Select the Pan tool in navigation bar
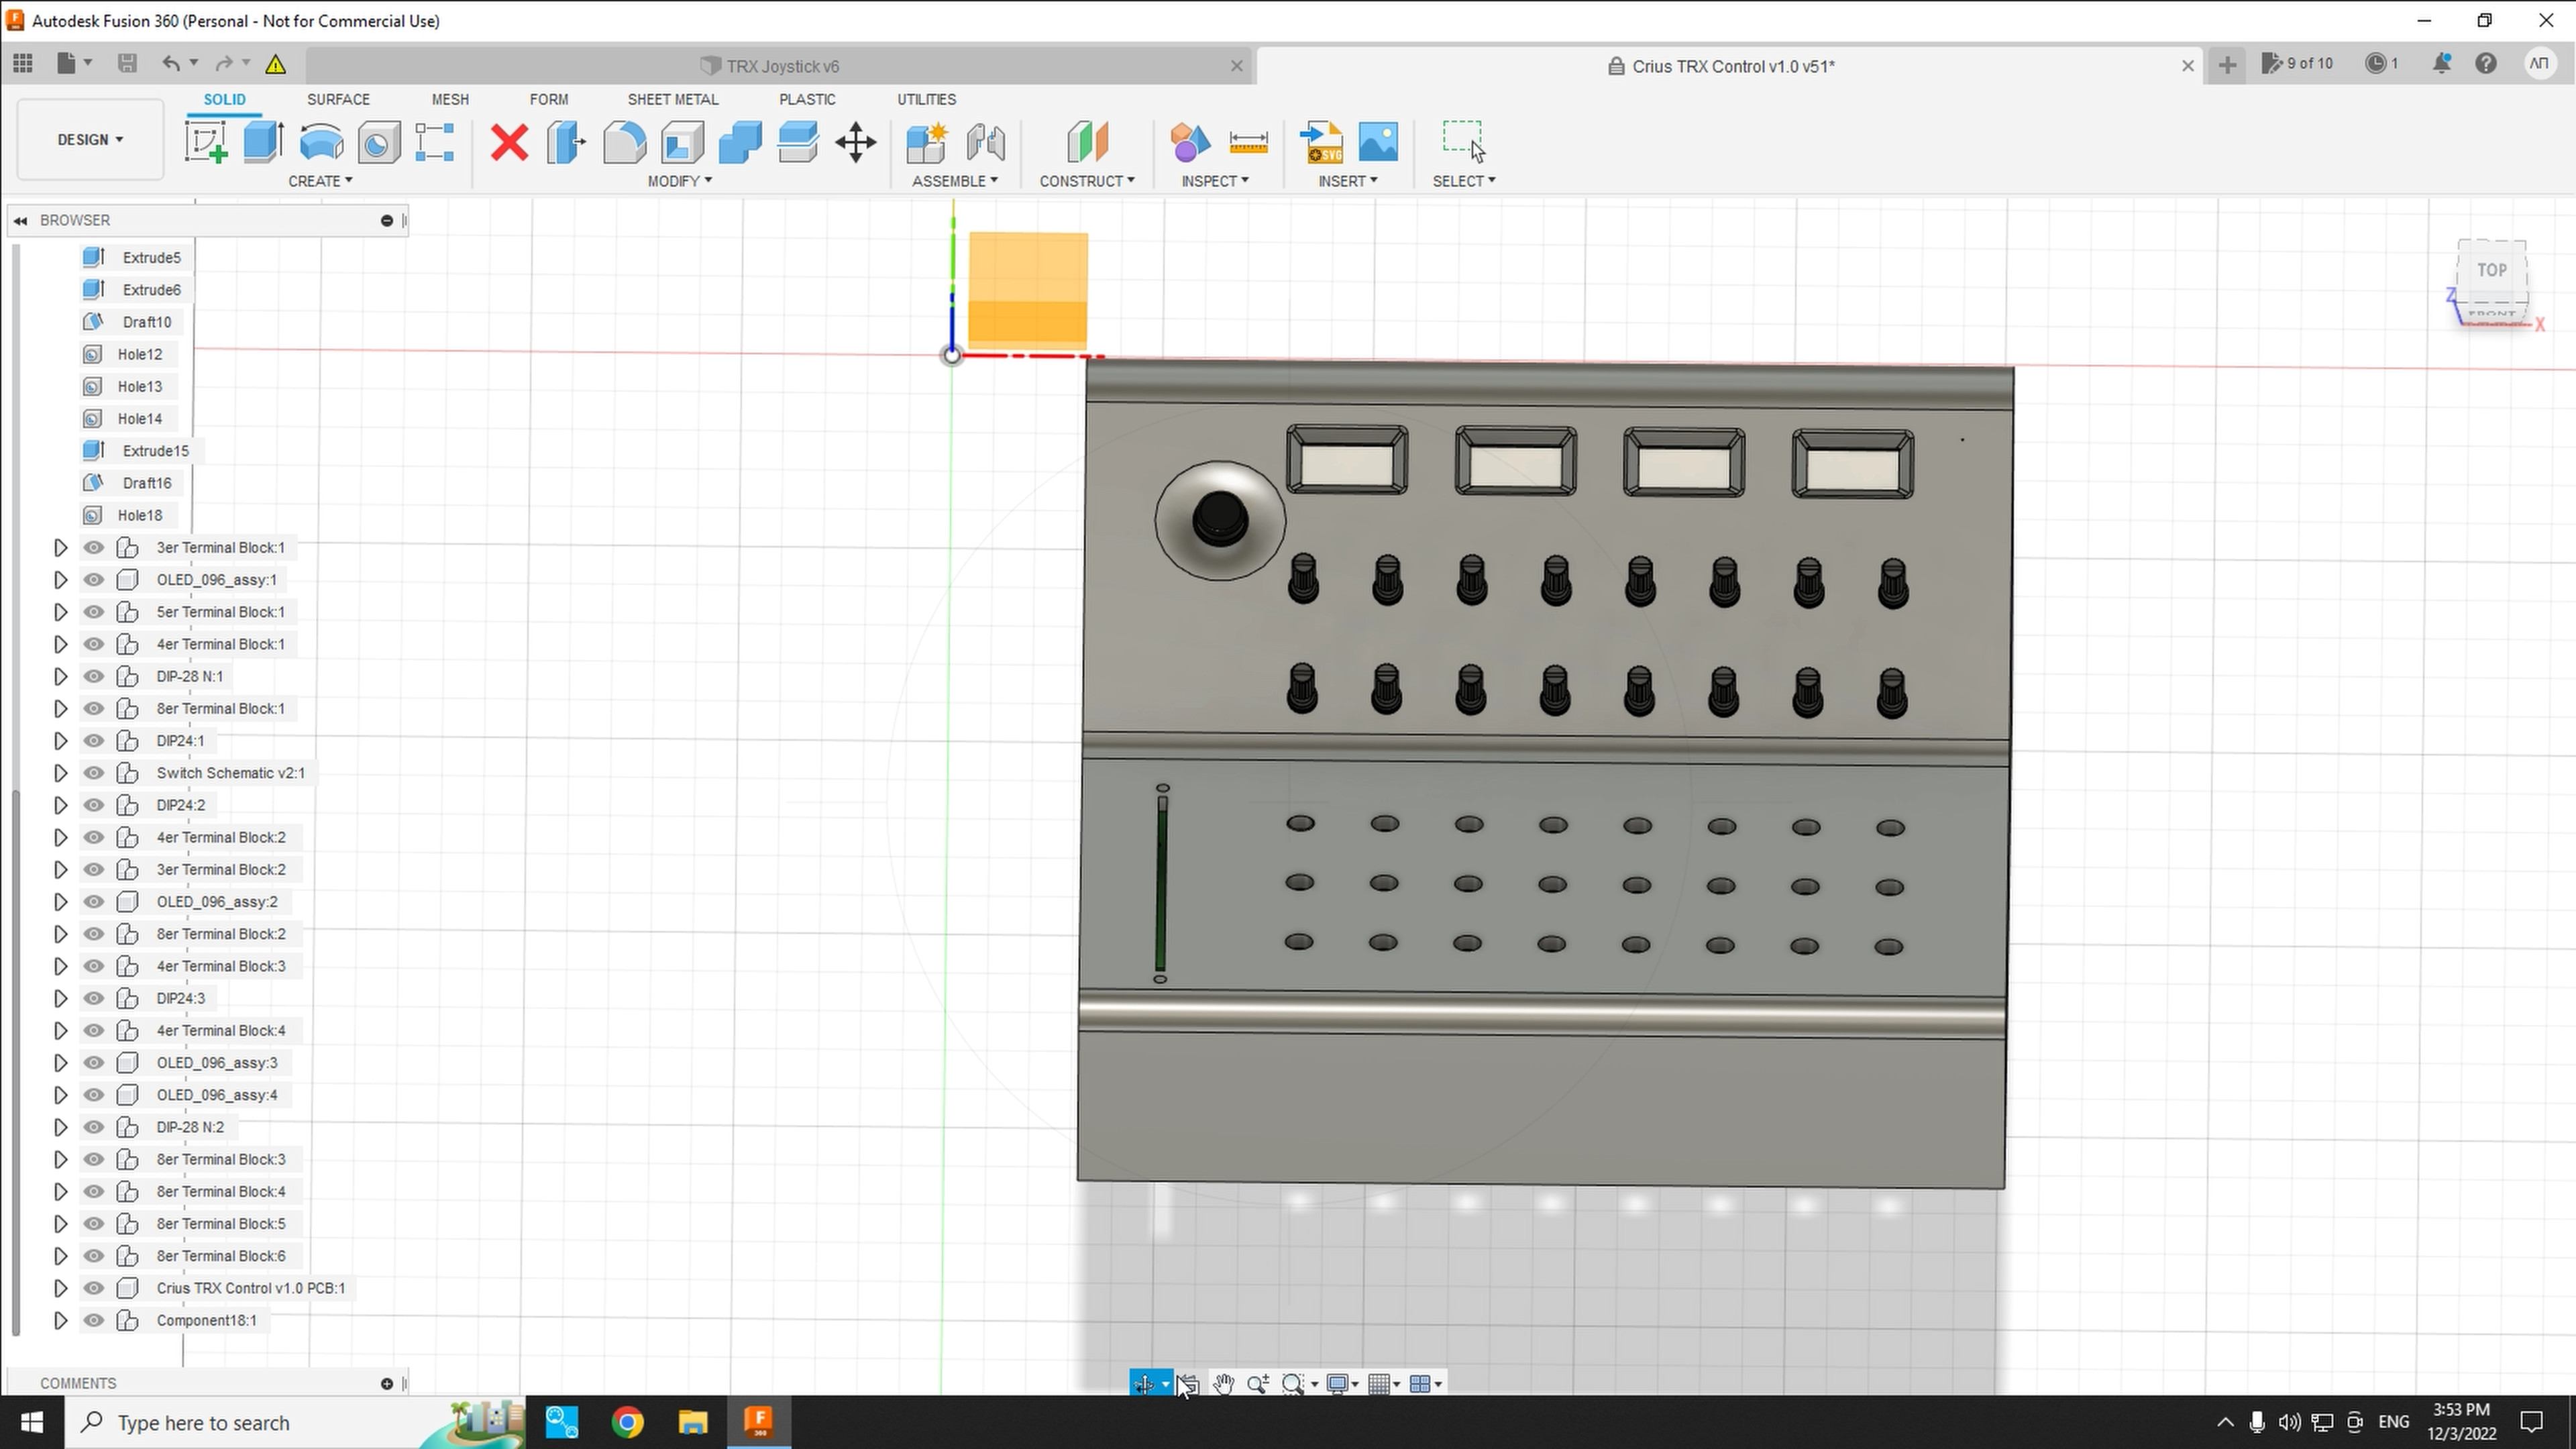 pyautogui.click(x=1223, y=1384)
